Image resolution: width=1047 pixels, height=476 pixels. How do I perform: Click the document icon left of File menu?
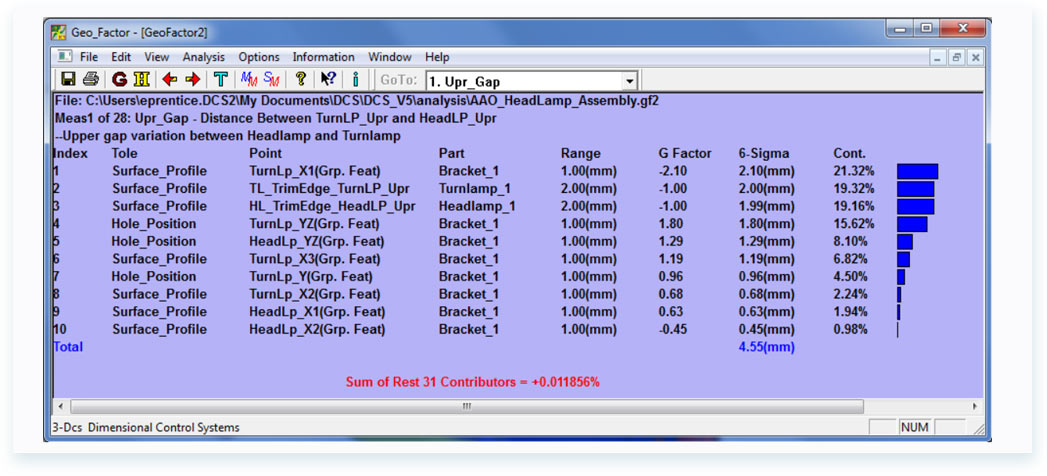pyautogui.click(x=64, y=57)
